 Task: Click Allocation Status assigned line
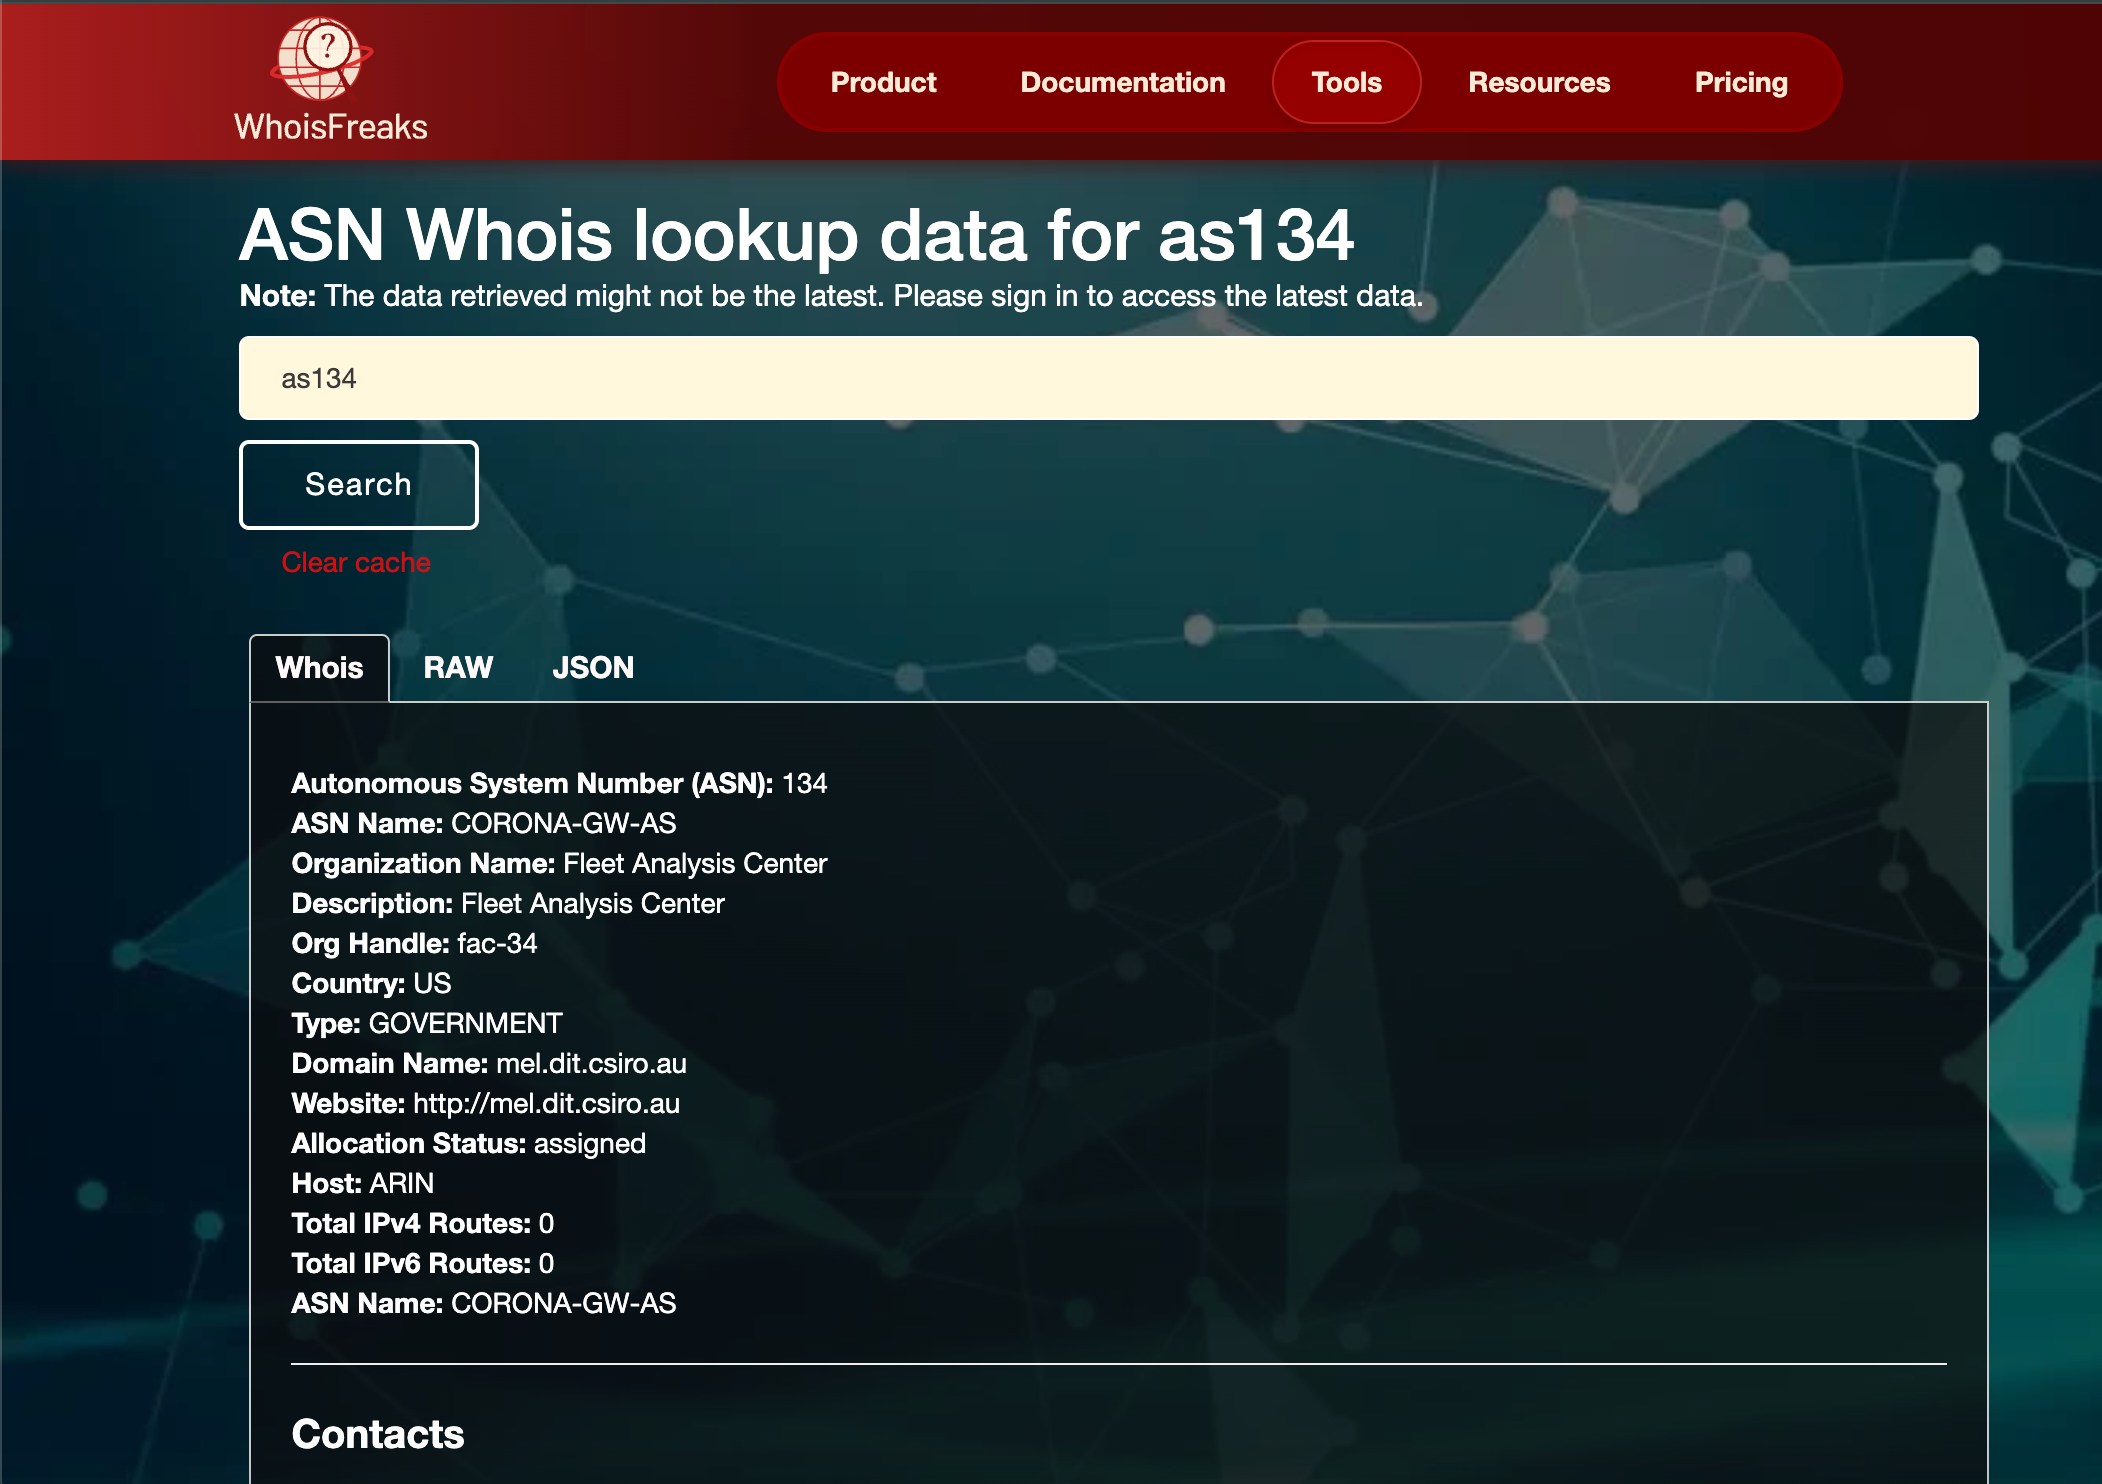[x=468, y=1144]
